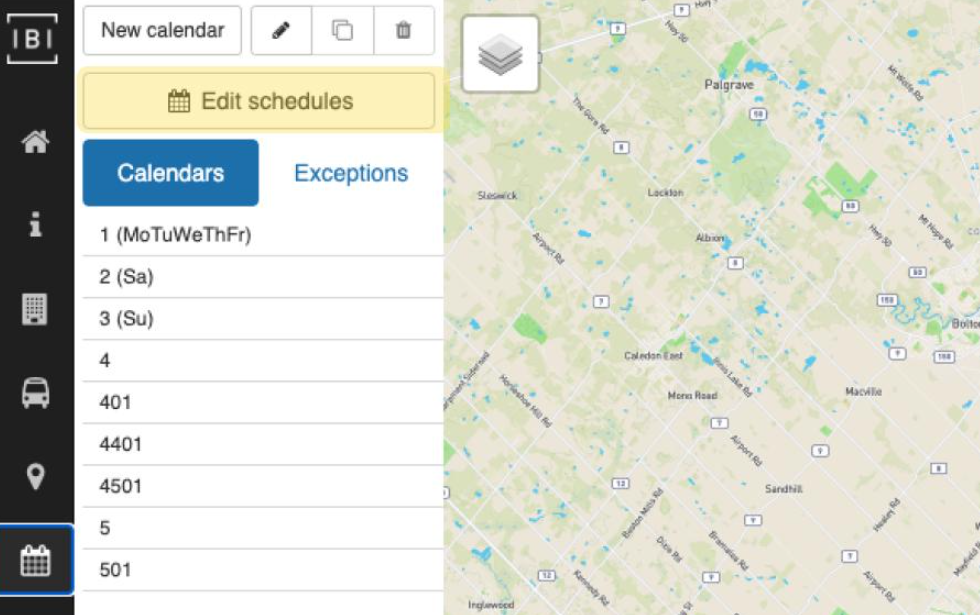Click the Lockton label on the map

coord(665,192)
